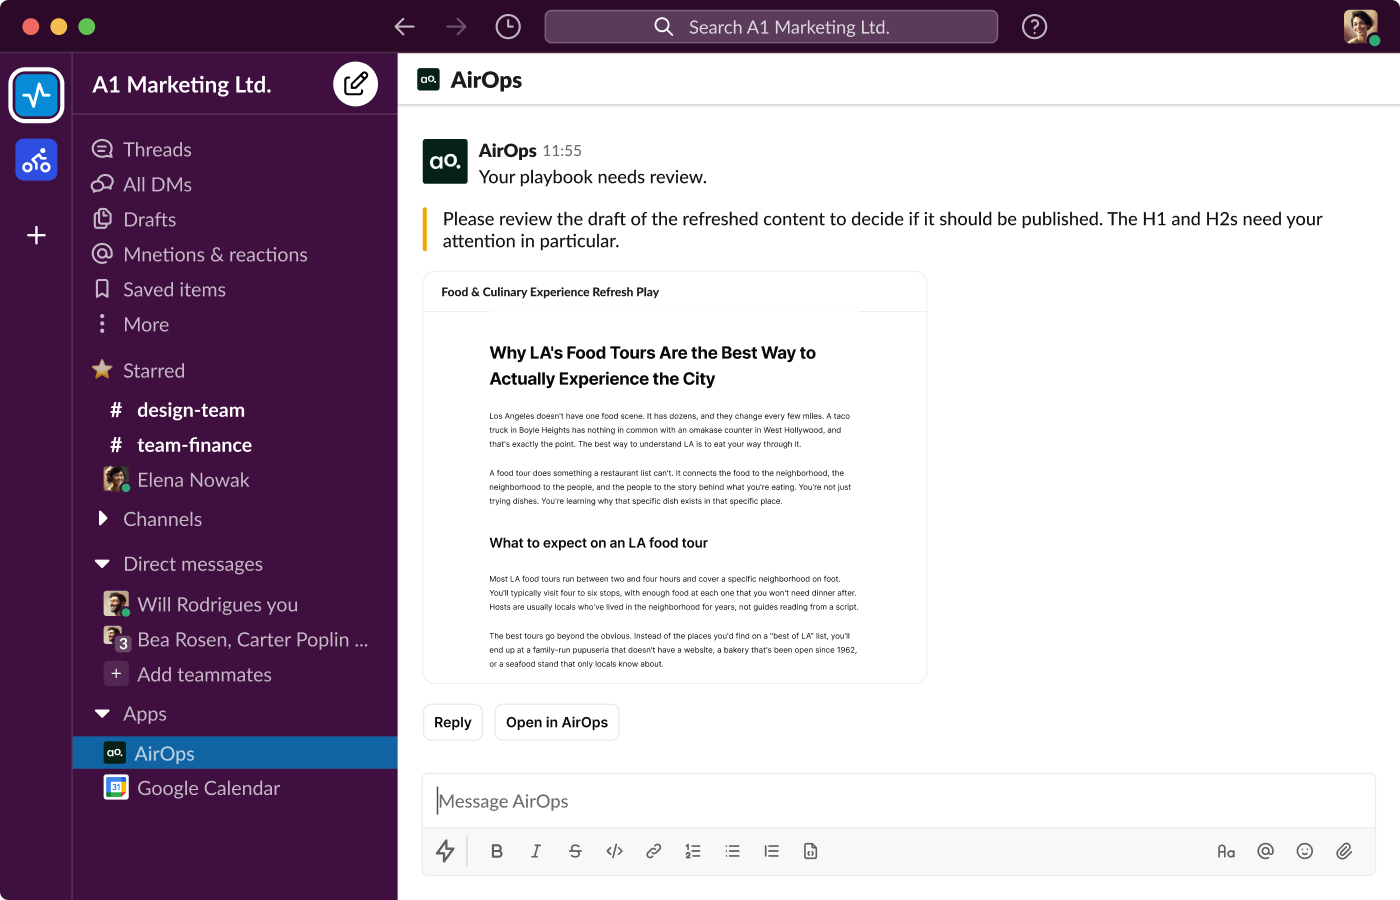Open Mnetions & reactions in the sidebar
Viewport: 1400px width, 900px height.
[215, 254]
